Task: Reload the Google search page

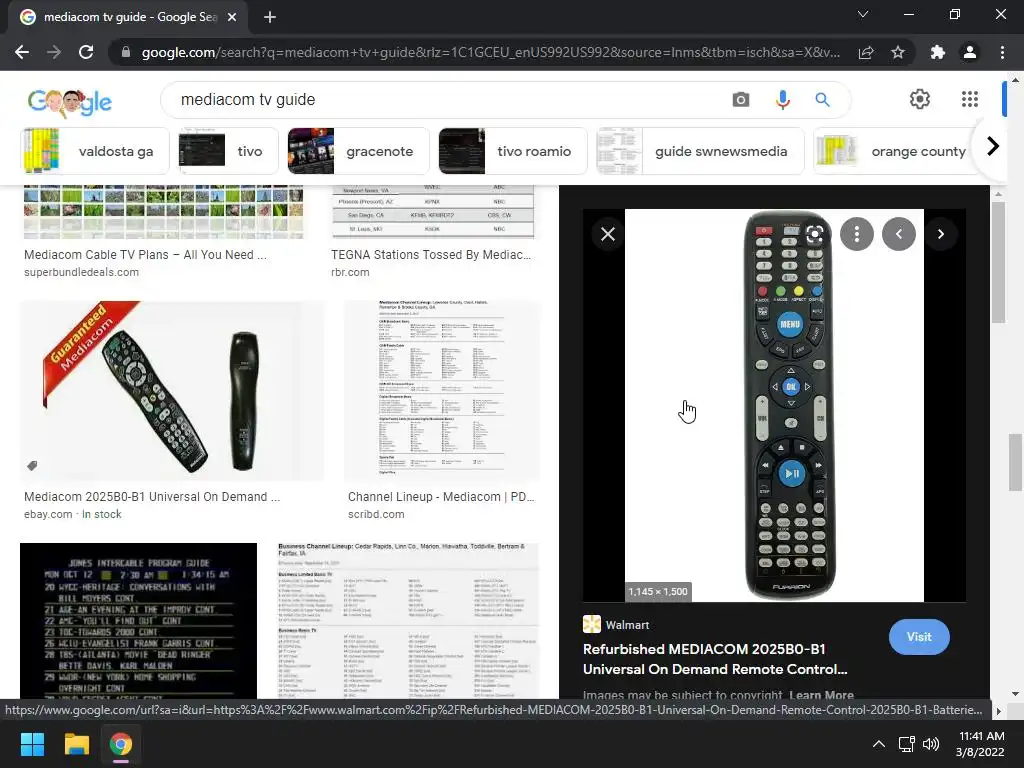Action: (86, 52)
